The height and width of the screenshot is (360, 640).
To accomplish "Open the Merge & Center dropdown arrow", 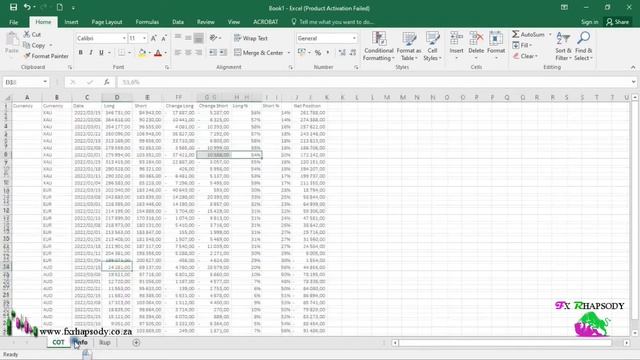I will coord(289,53).
